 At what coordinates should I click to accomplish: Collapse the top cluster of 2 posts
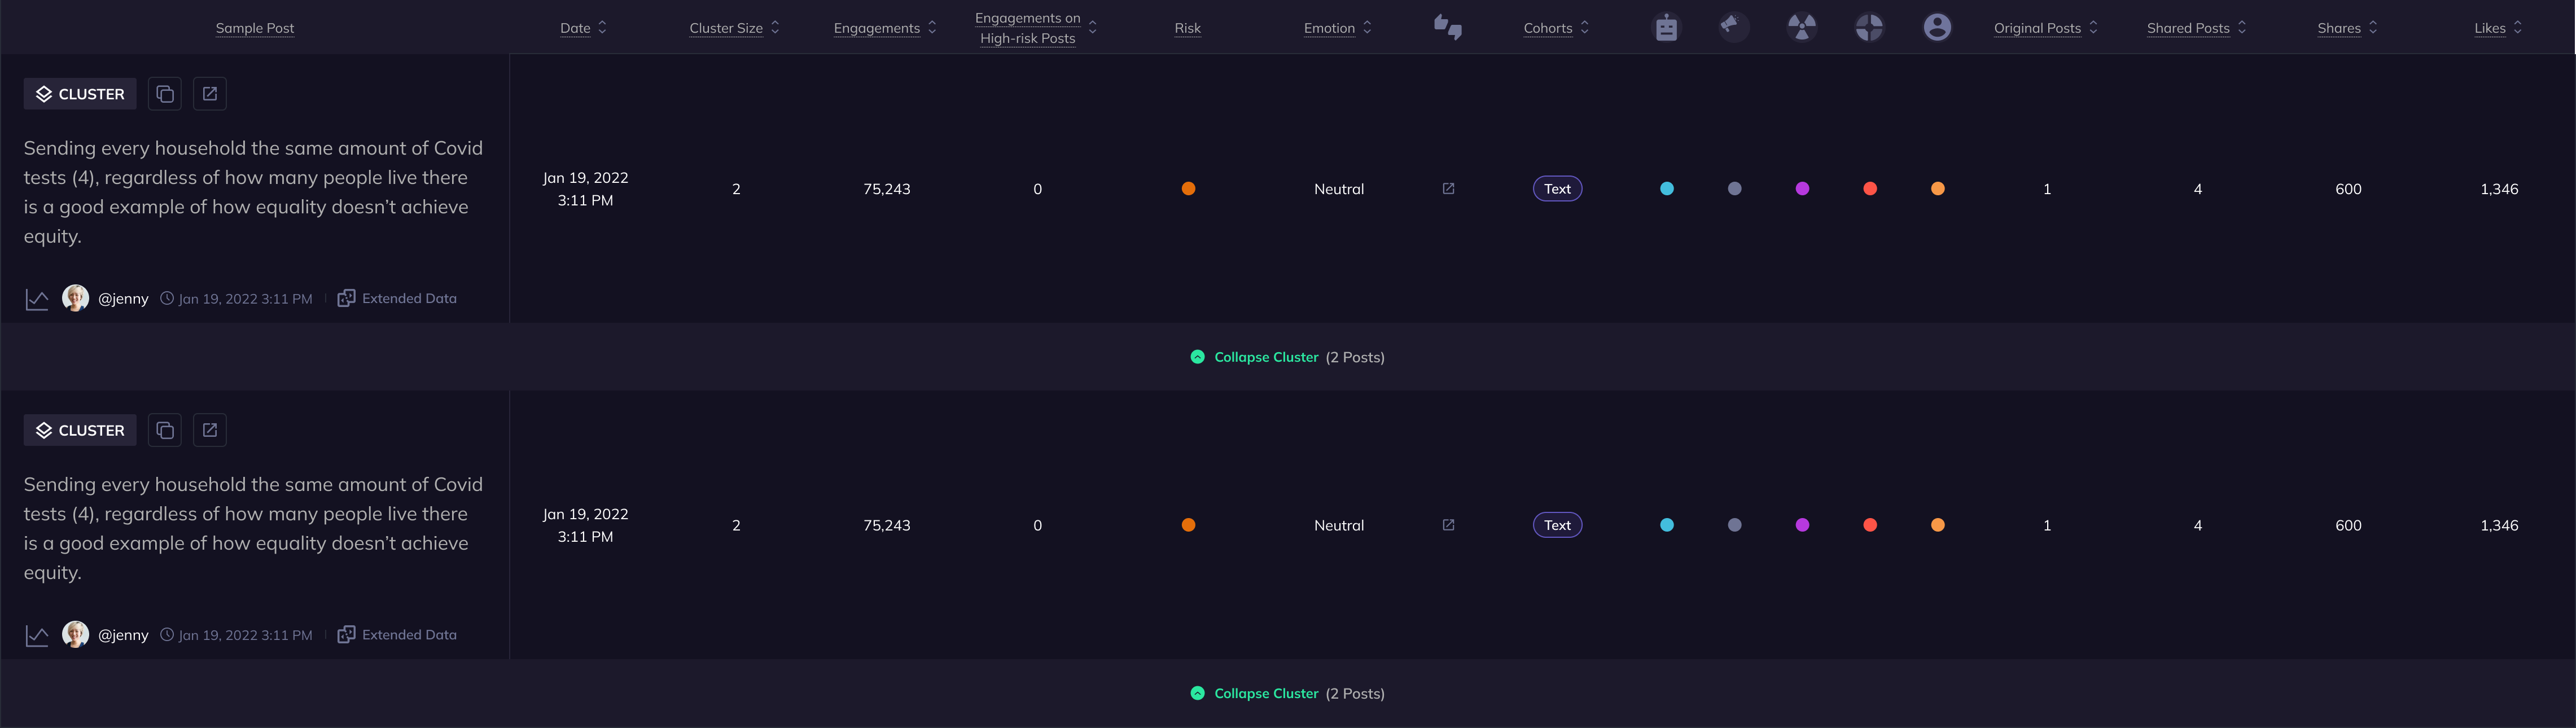(1265, 357)
